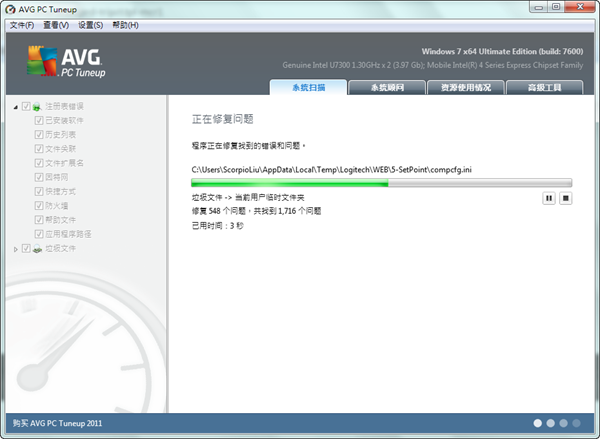The height and width of the screenshot is (439, 600).
Task: Pause the repair with the pause button
Action: pos(549,198)
